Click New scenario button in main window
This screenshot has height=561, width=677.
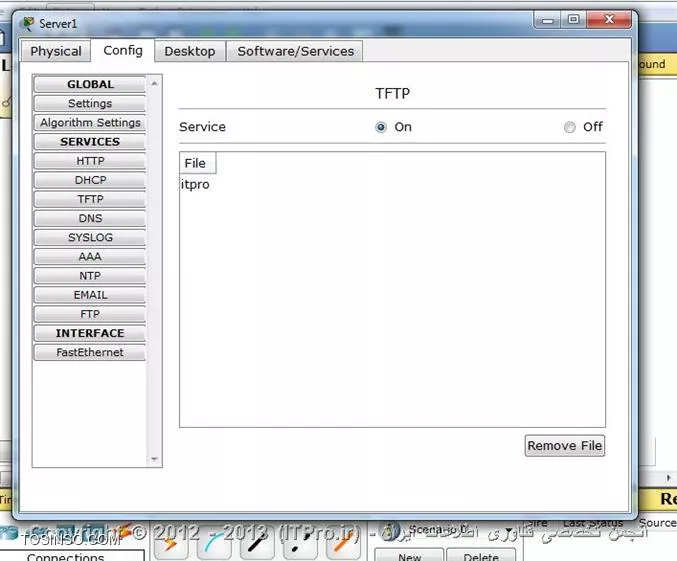tap(409, 555)
